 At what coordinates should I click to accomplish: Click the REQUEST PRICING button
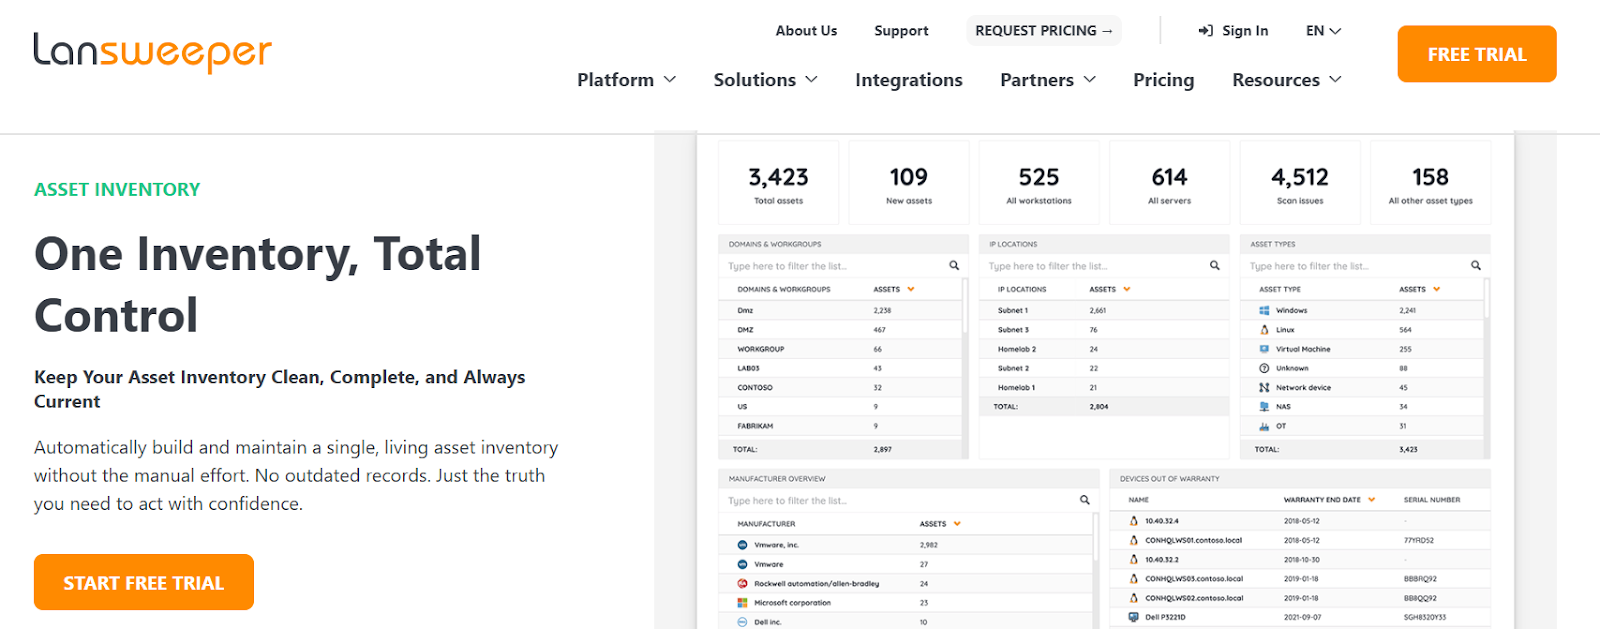pyautogui.click(x=1043, y=31)
